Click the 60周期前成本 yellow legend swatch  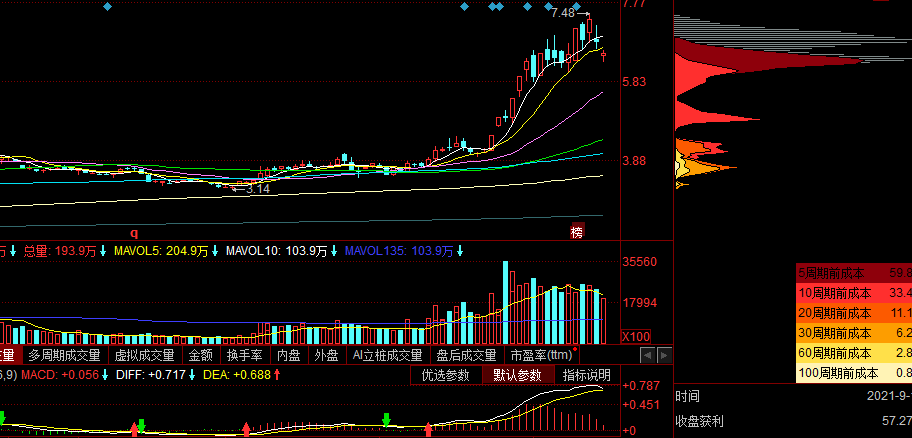pos(854,352)
